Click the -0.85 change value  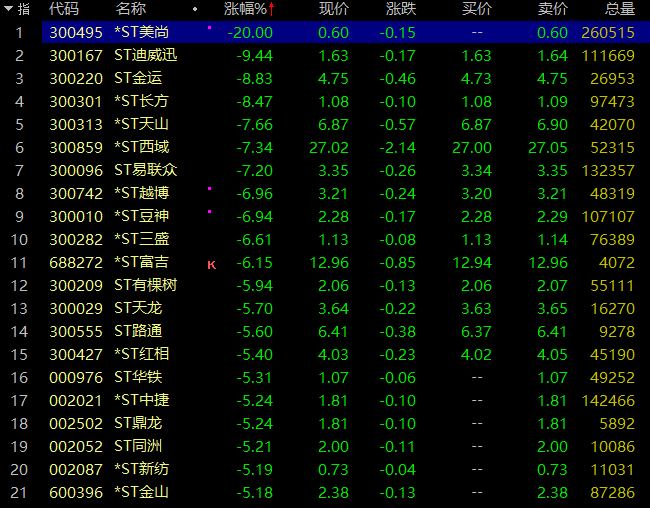point(398,263)
